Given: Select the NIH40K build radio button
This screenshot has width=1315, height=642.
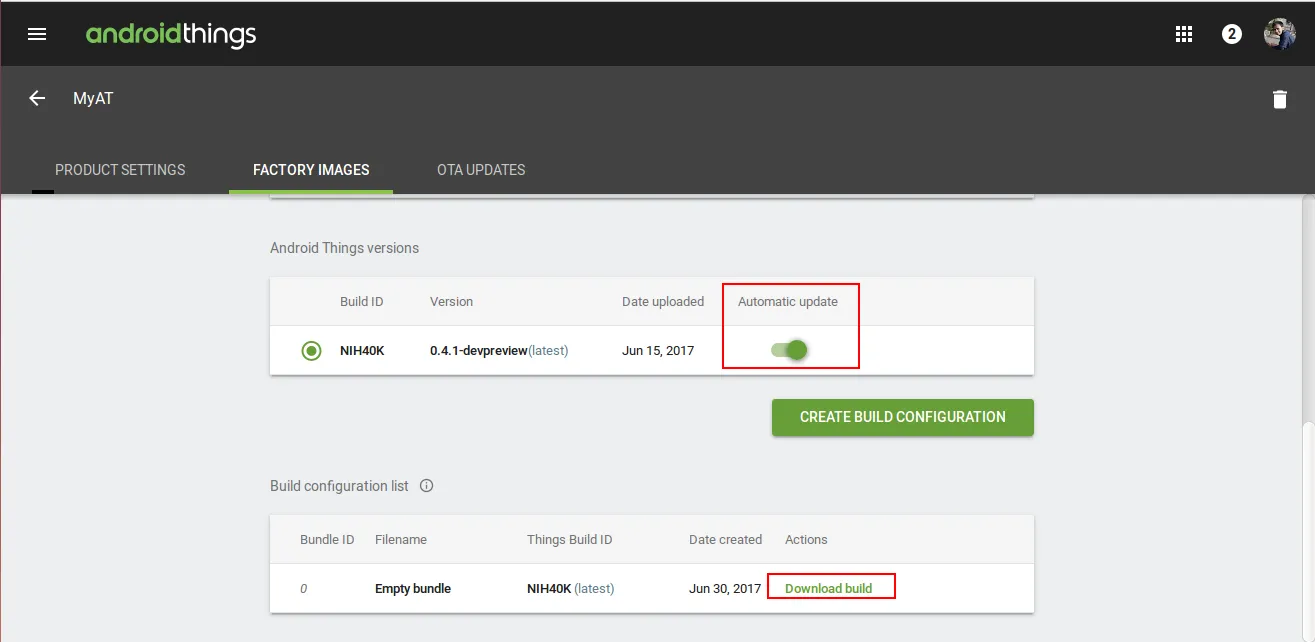Looking at the screenshot, I should [x=311, y=351].
